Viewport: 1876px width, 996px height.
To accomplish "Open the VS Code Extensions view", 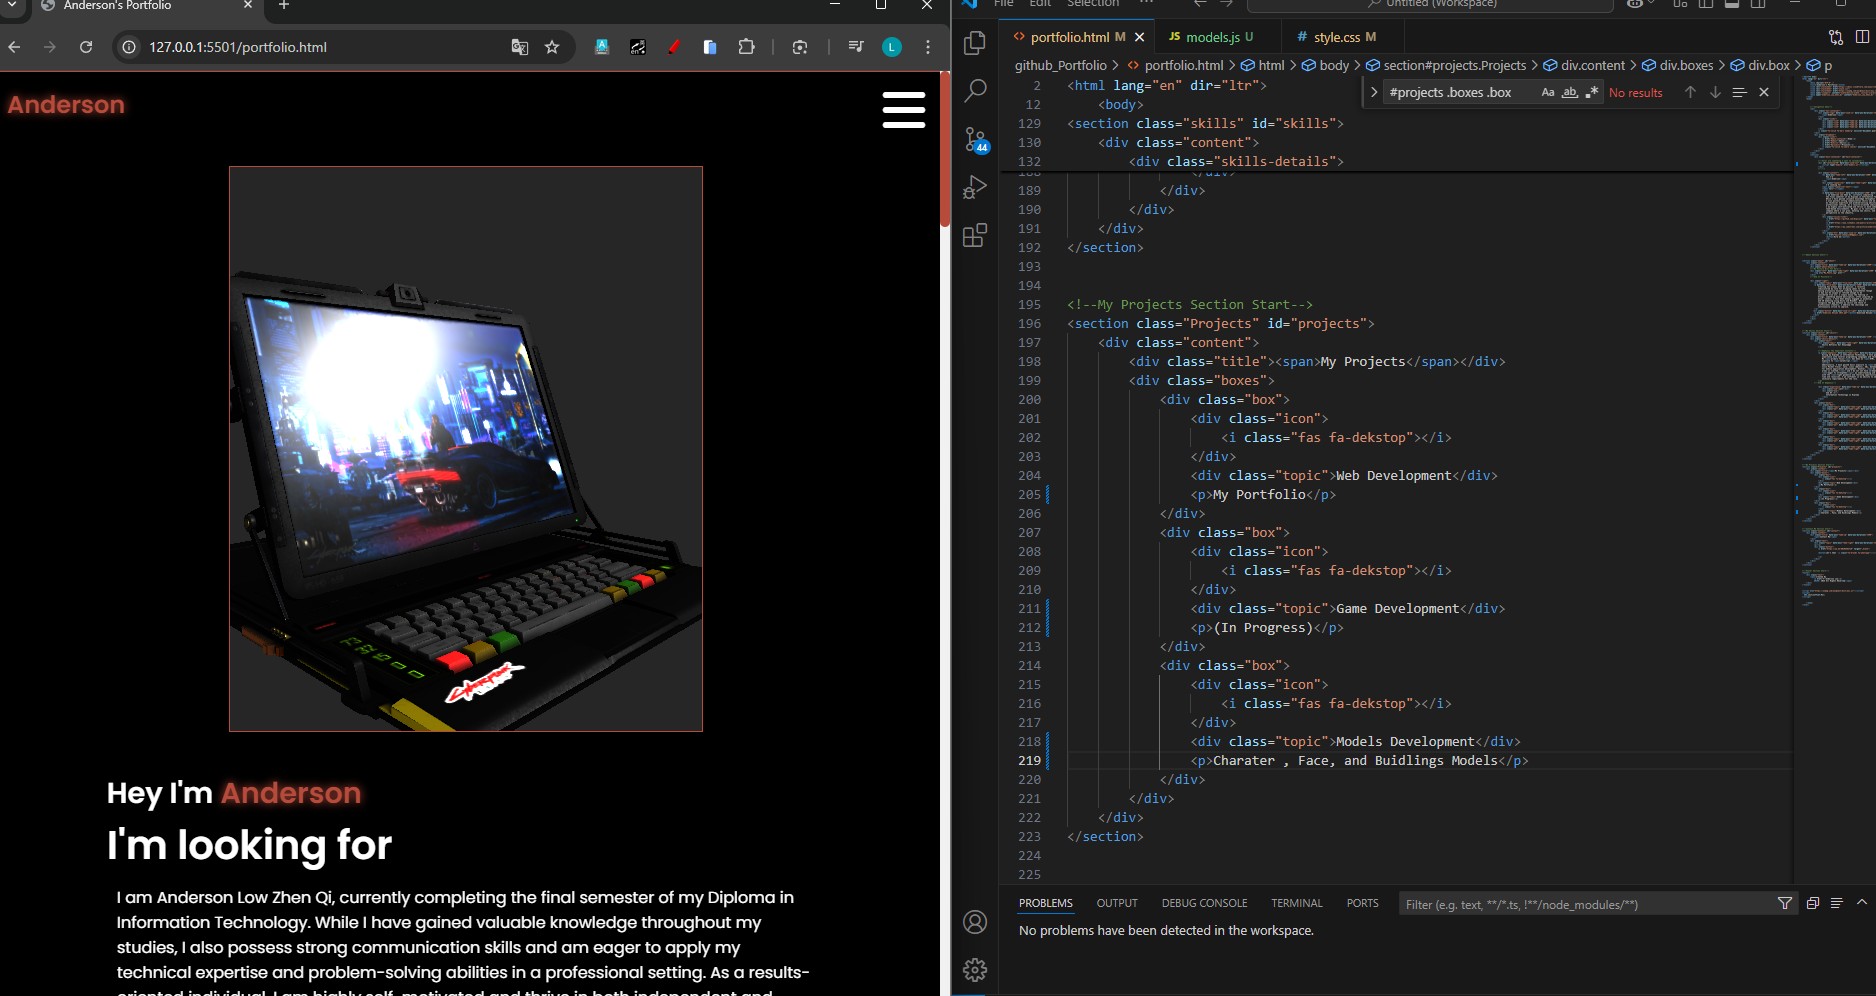I will tap(975, 235).
